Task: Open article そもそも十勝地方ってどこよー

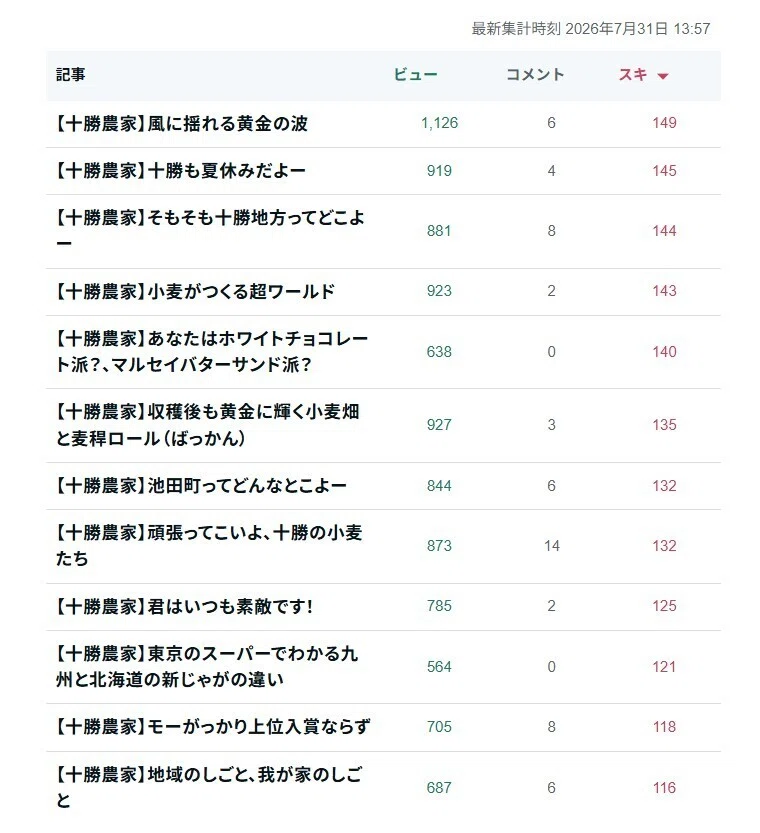Action: [211, 231]
